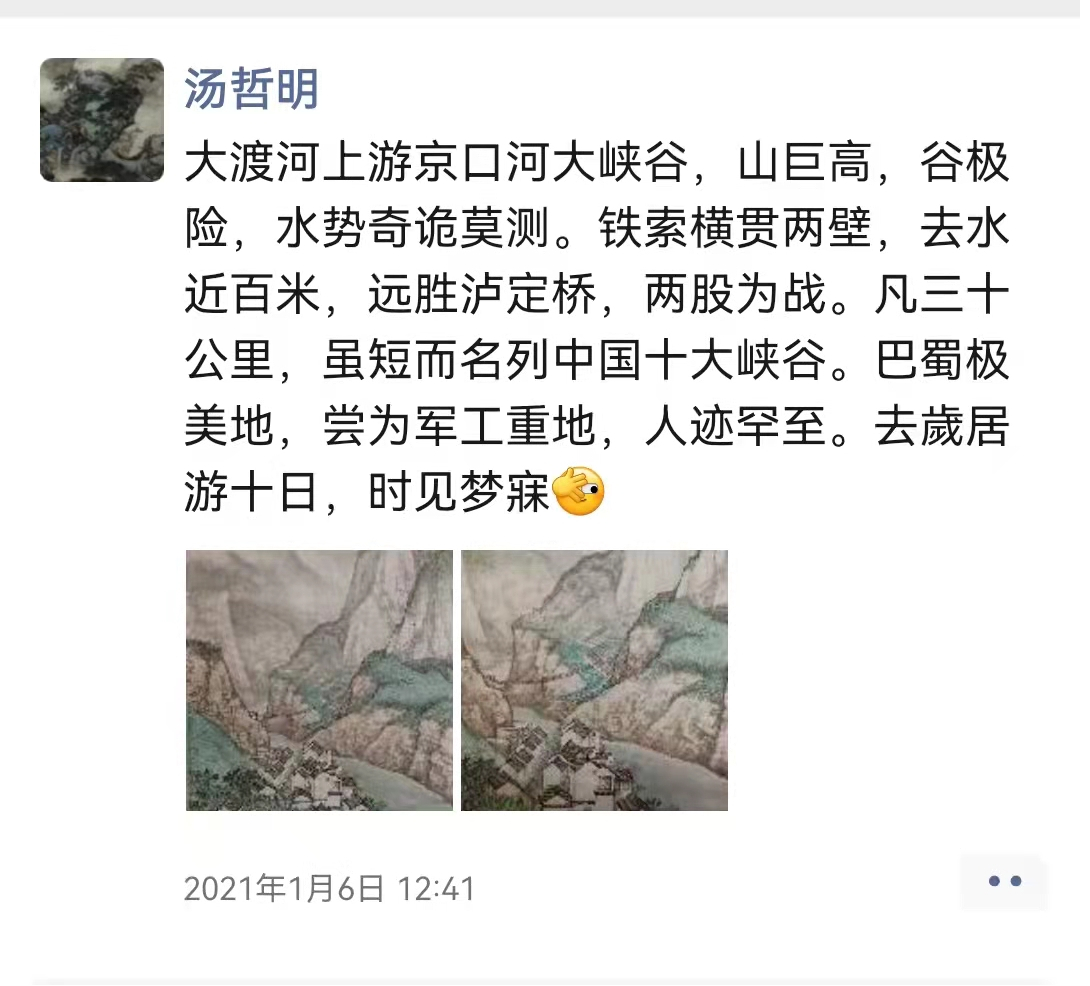The height and width of the screenshot is (986, 1090).
Task: Open 汤哲明's profile avatar picture
Action: click(102, 120)
